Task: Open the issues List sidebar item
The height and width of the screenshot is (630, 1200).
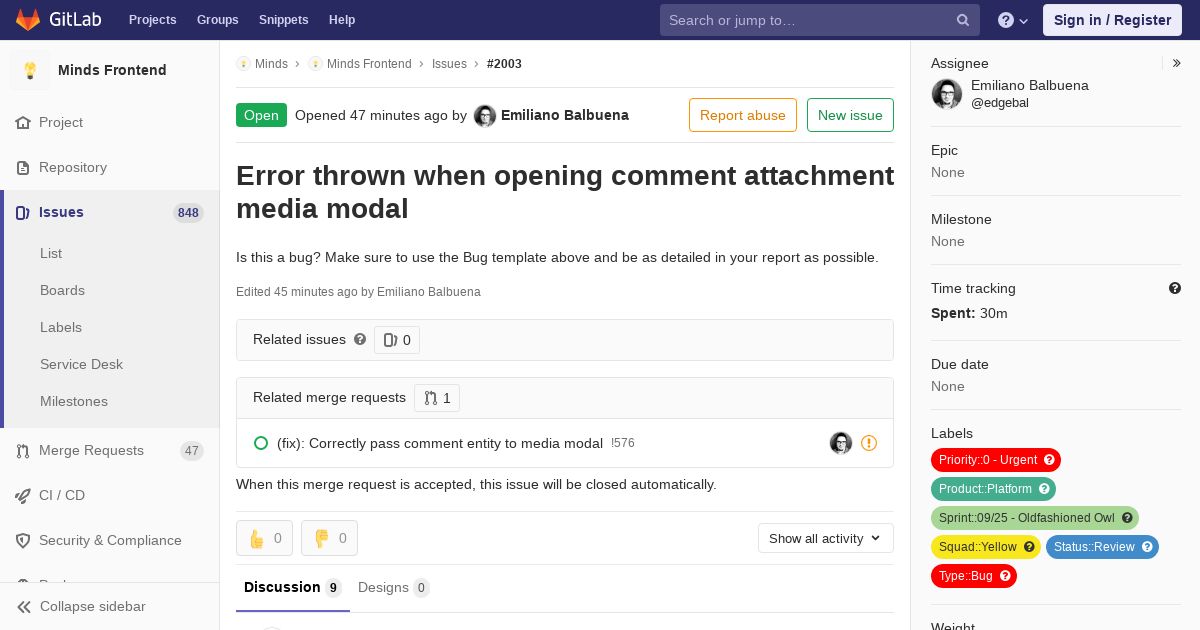Action: pyautogui.click(x=51, y=253)
